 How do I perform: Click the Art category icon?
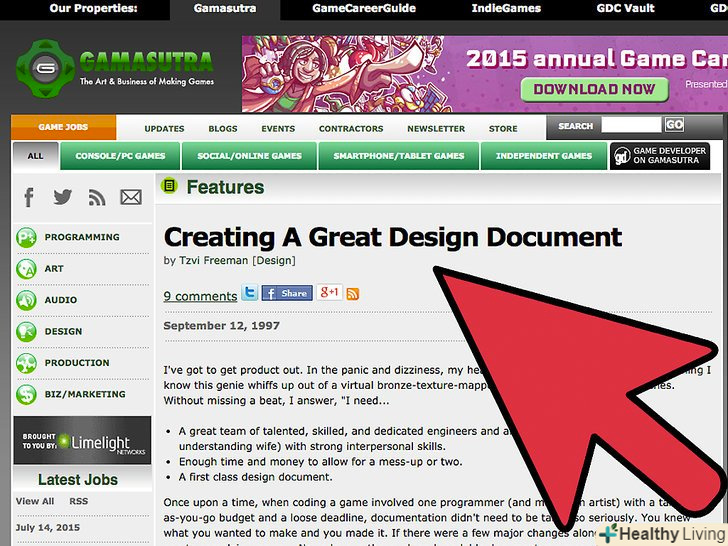26,269
